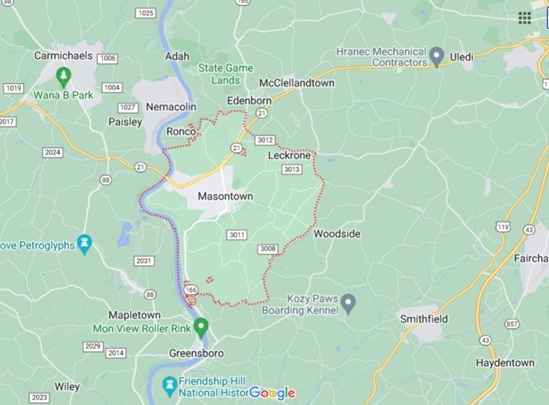Screen dimensions: 549x405
Task: Select the Petroglyphs landmark marker icon
Action: click(x=85, y=244)
